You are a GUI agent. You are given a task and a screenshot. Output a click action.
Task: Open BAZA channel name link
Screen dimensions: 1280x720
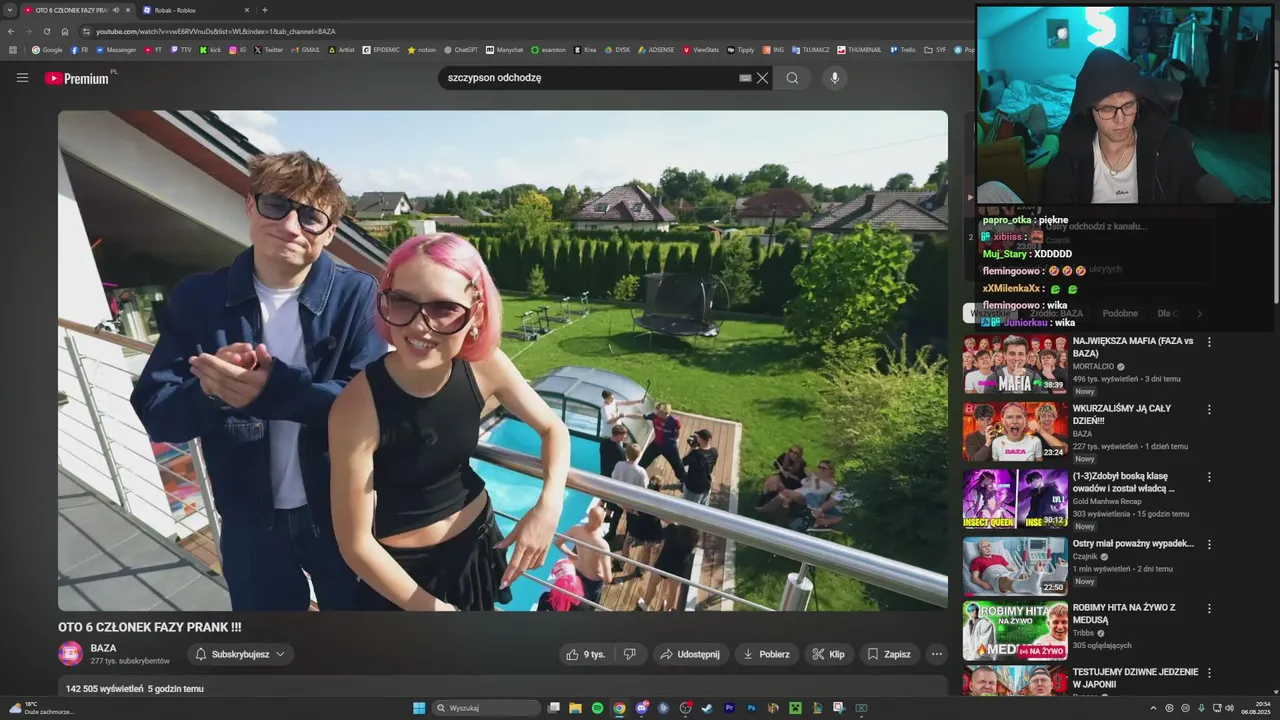tap(103, 648)
